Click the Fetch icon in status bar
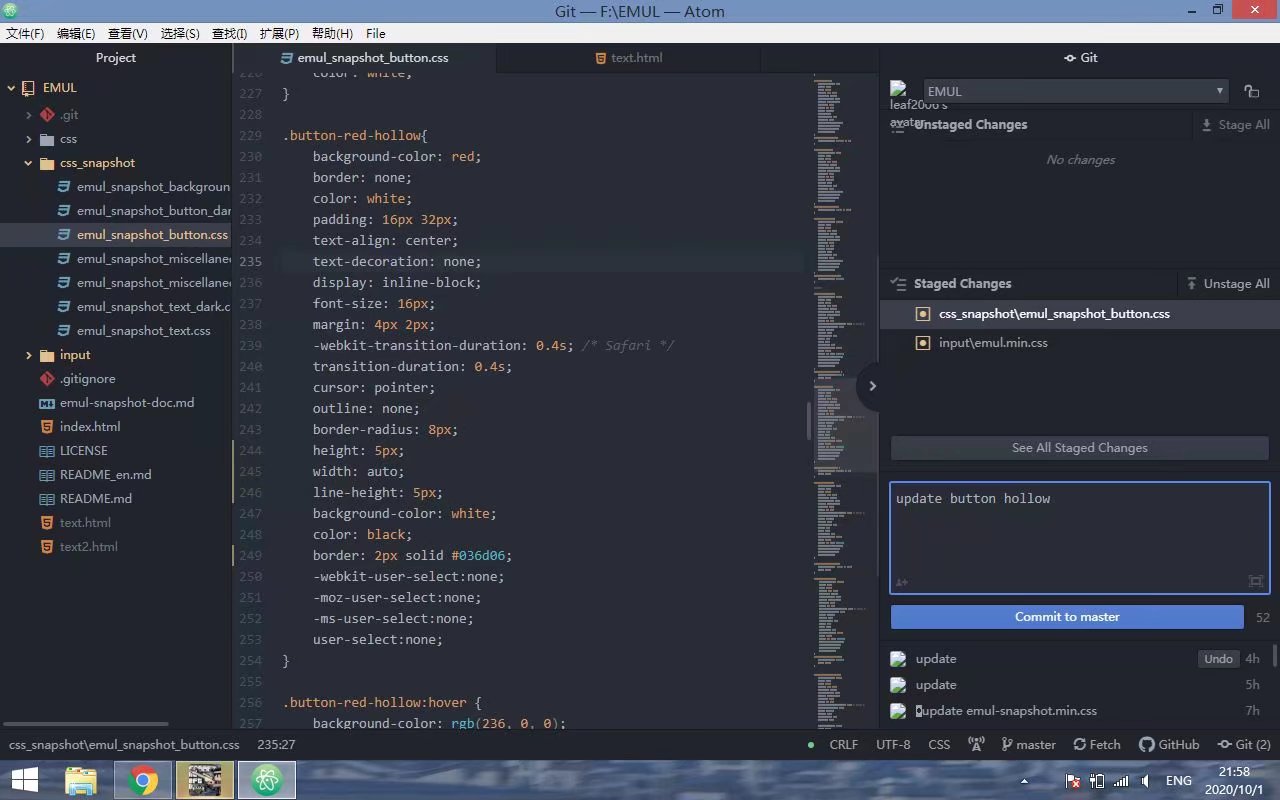The width and height of the screenshot is (1280, 800). (1097, 744)
